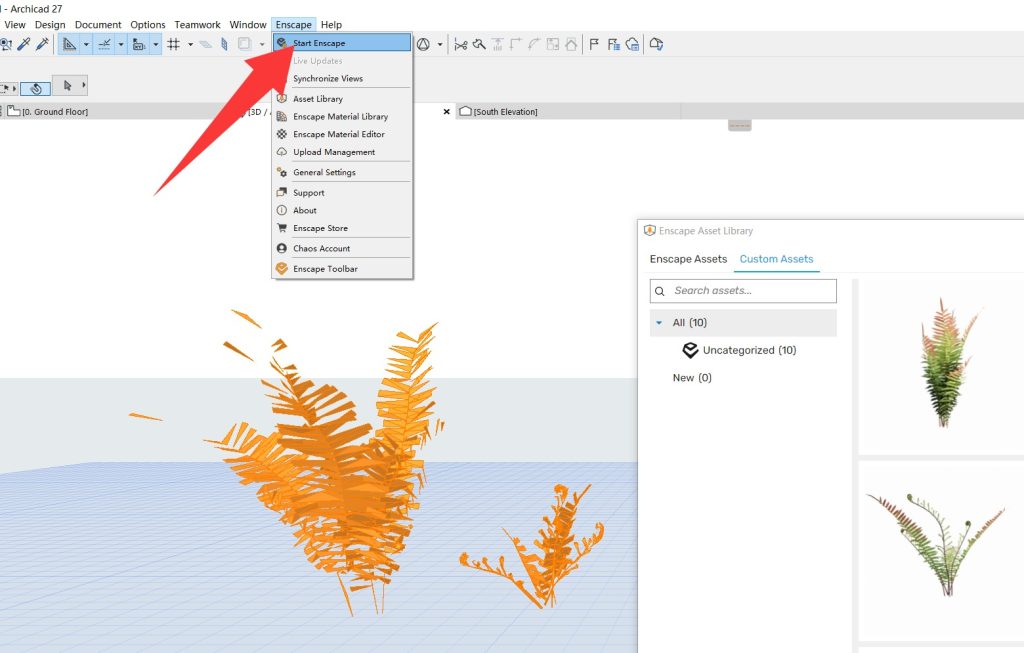Click Start Enscape in the menu
1024x653 pixels.
click(x=319, y=43)
